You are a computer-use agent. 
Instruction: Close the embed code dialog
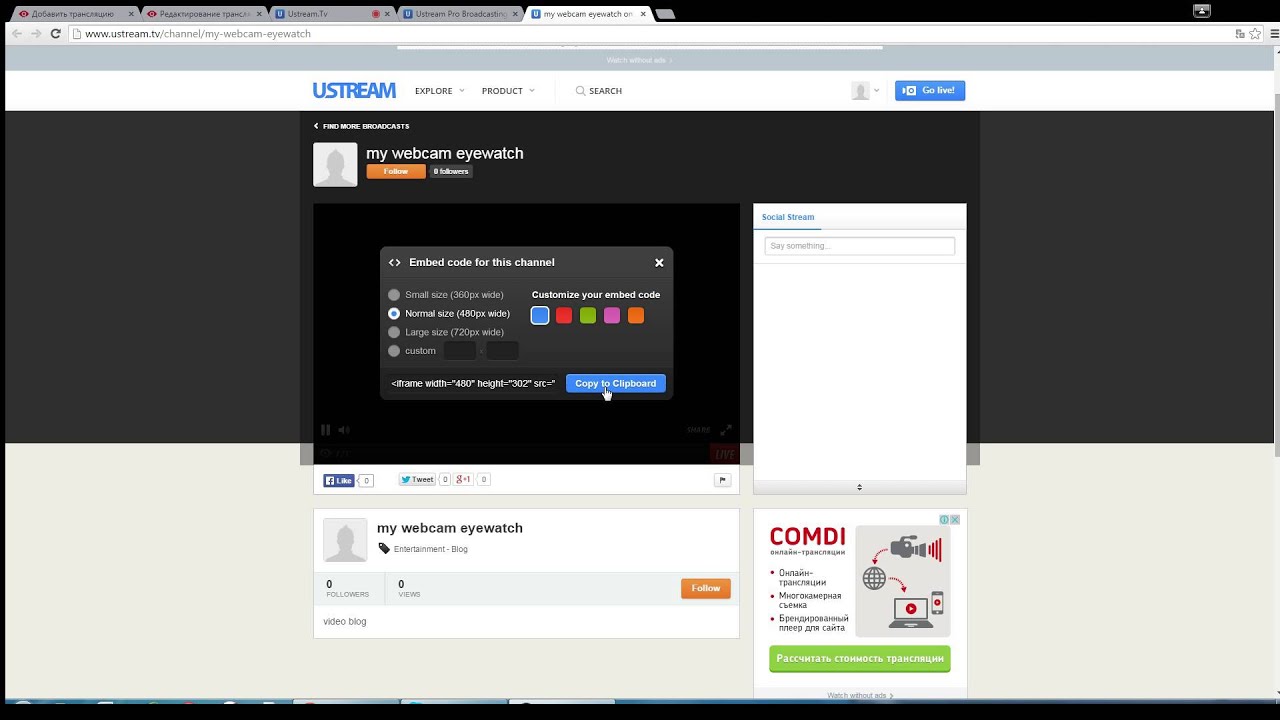pyautogui.click(x=659, y=263)
